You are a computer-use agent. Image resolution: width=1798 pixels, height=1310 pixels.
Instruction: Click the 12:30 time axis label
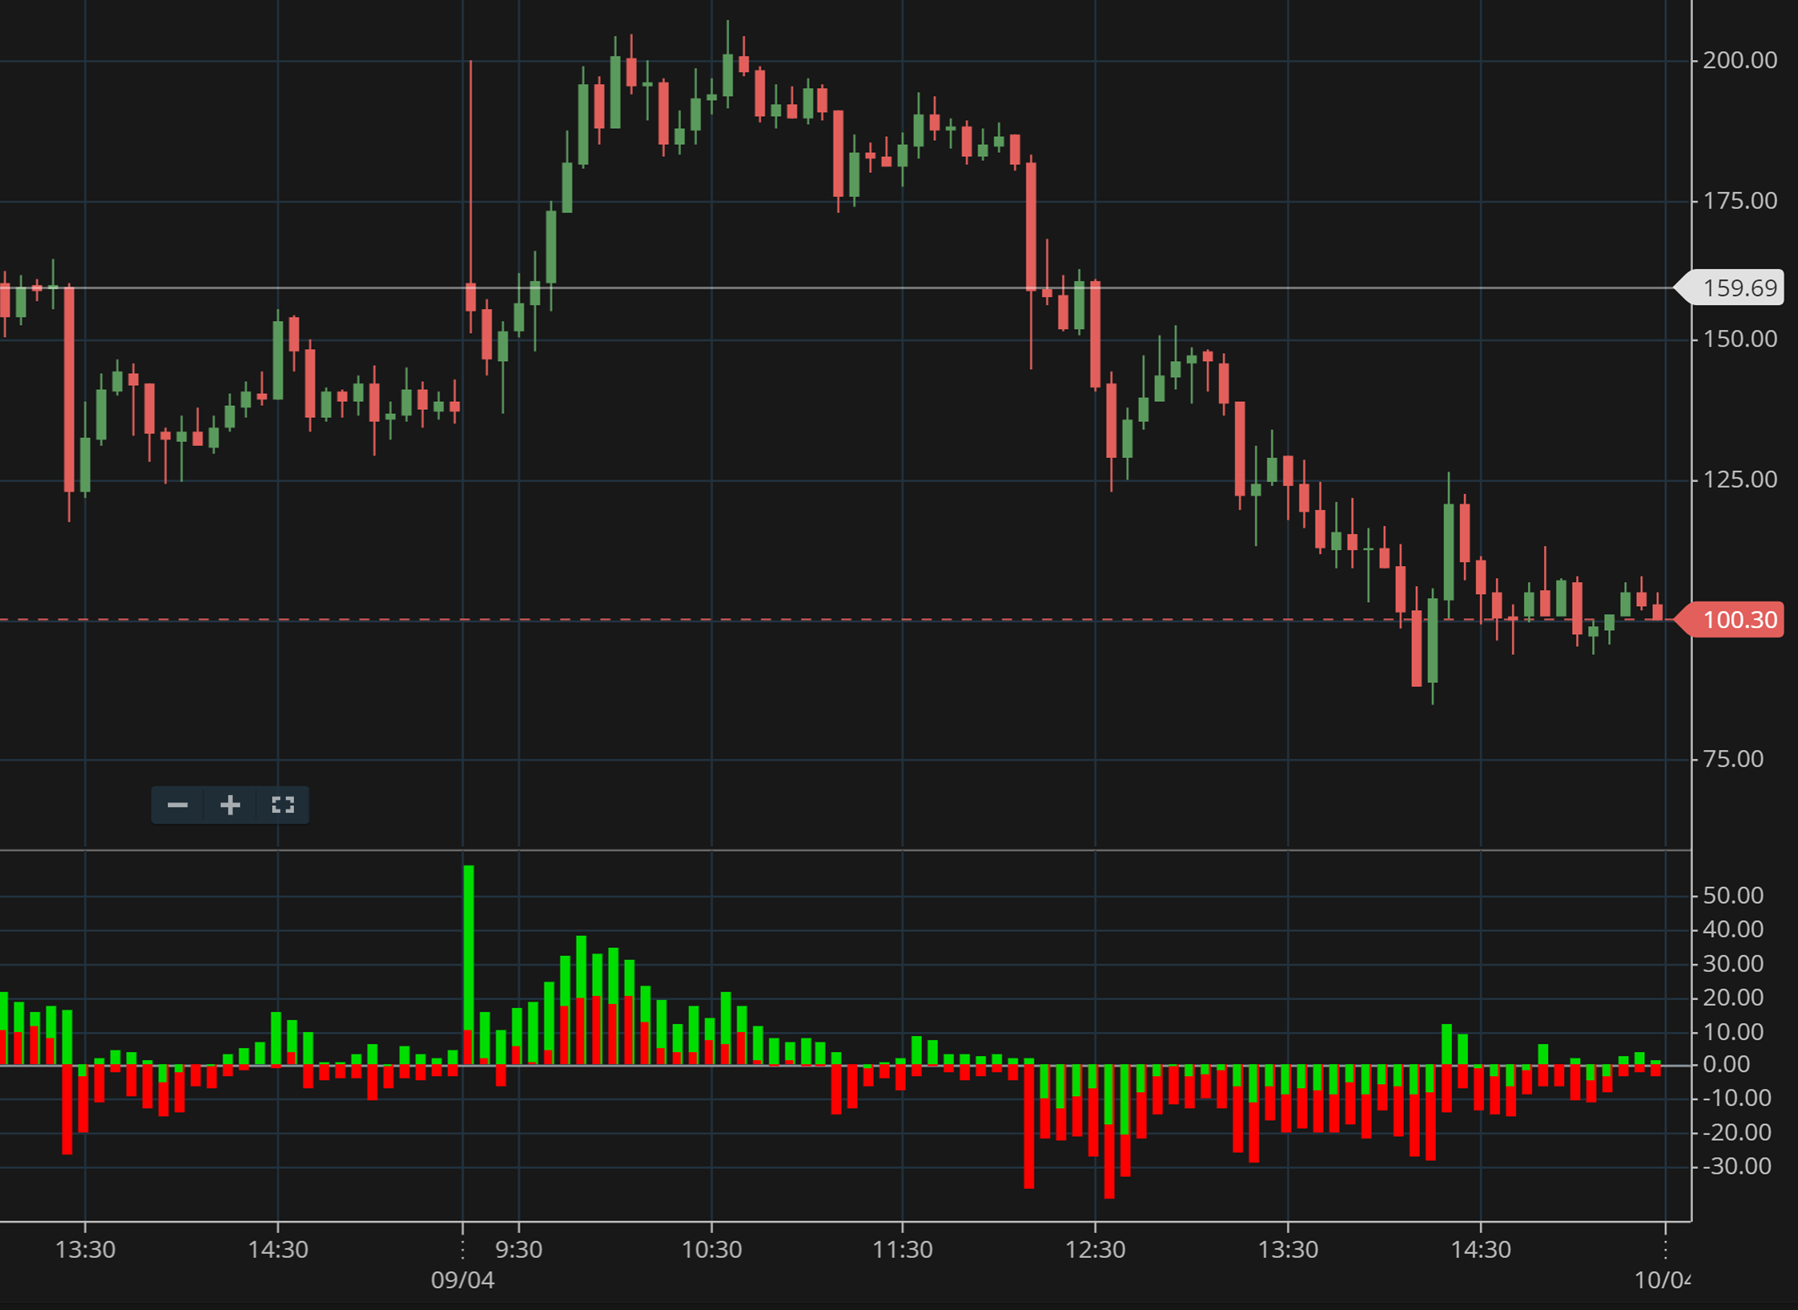[x=1095, y=1249]
